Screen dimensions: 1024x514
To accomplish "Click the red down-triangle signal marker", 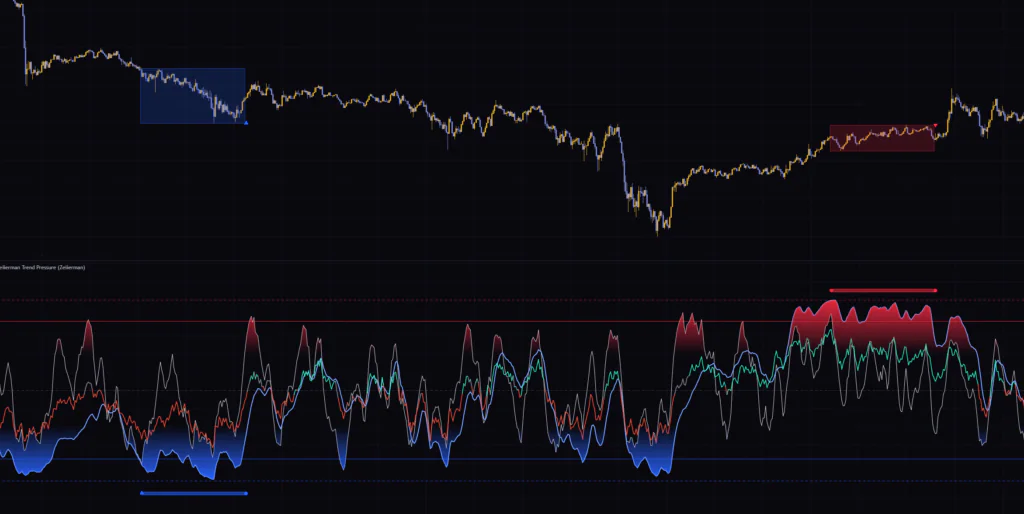I will [x=935, y=125].
